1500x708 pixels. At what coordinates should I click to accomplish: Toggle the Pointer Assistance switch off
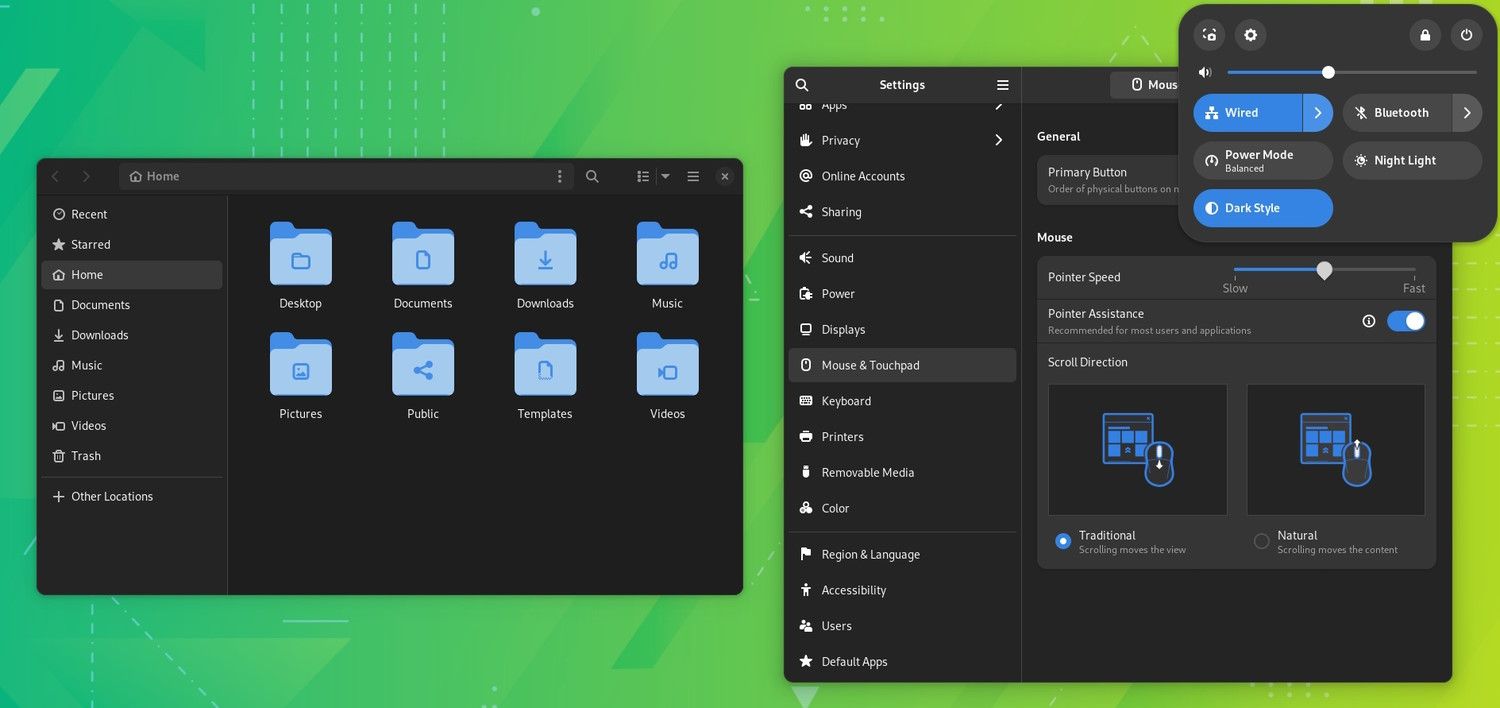1406,320
